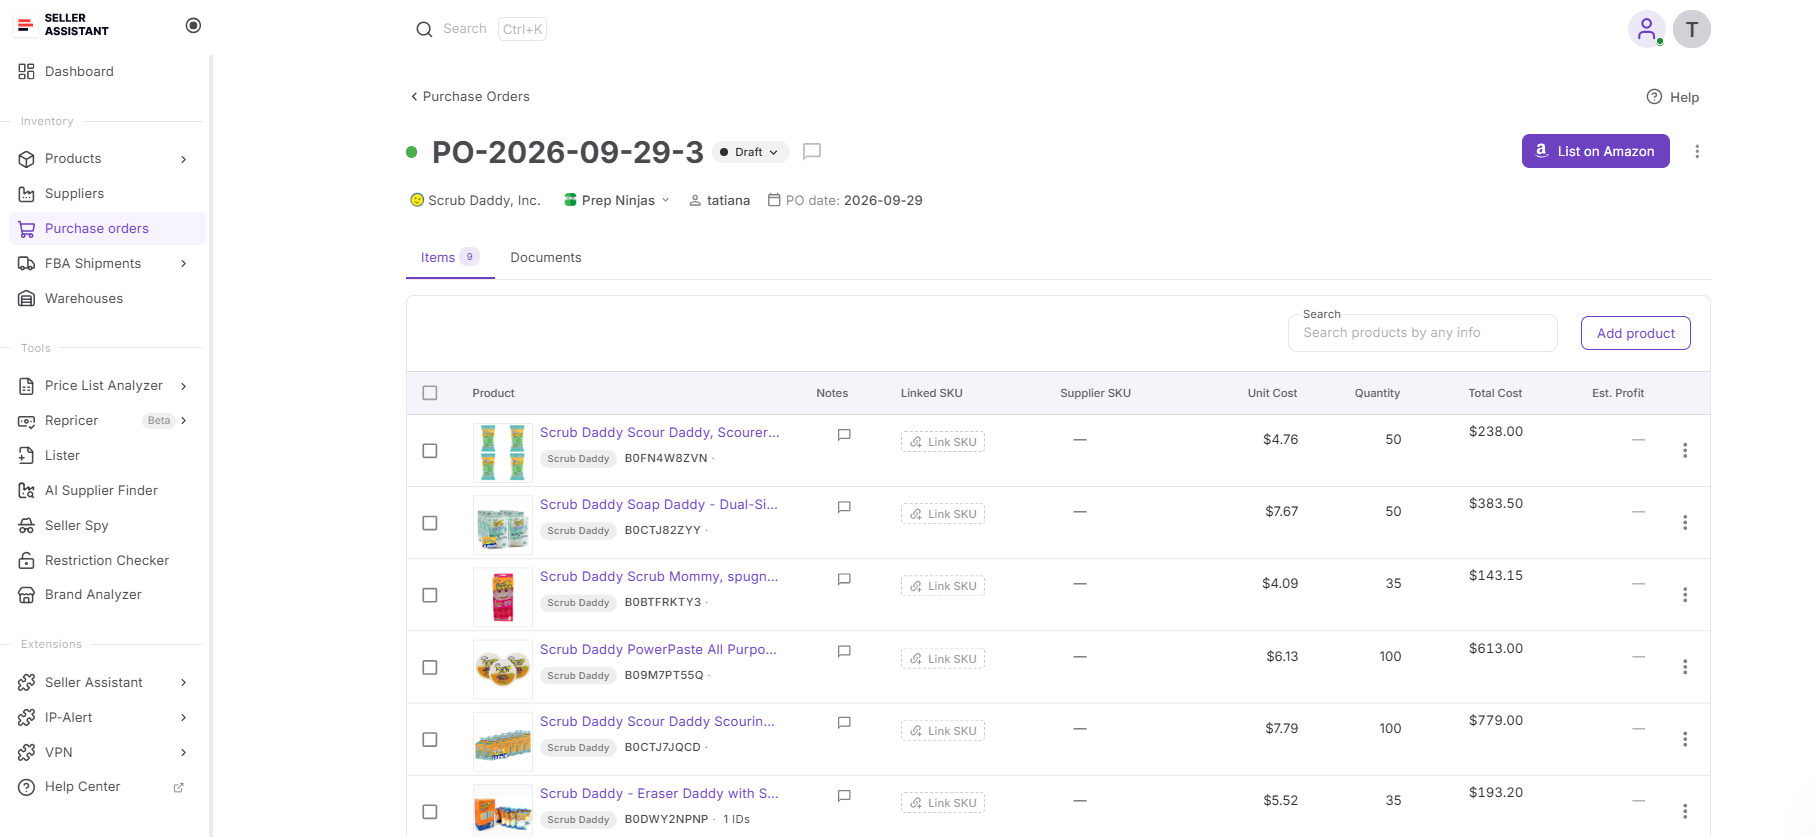Click the AI Supplier Finder icon
Screen dimensions: 1815x837
[x=27, y=491]
